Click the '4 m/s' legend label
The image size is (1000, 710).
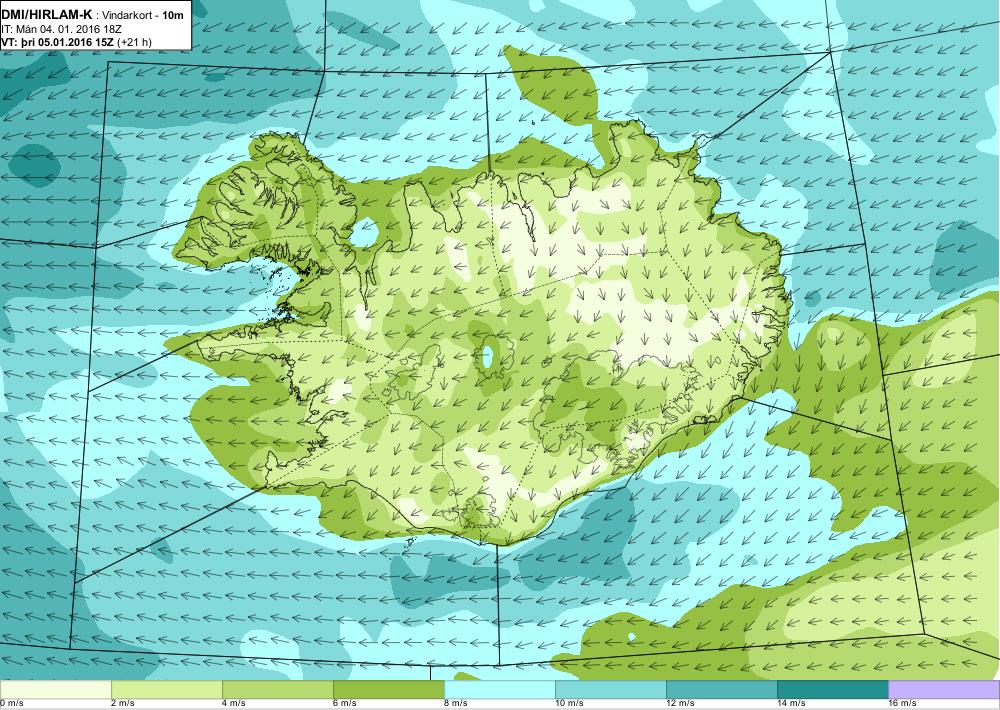coord(234,704)
